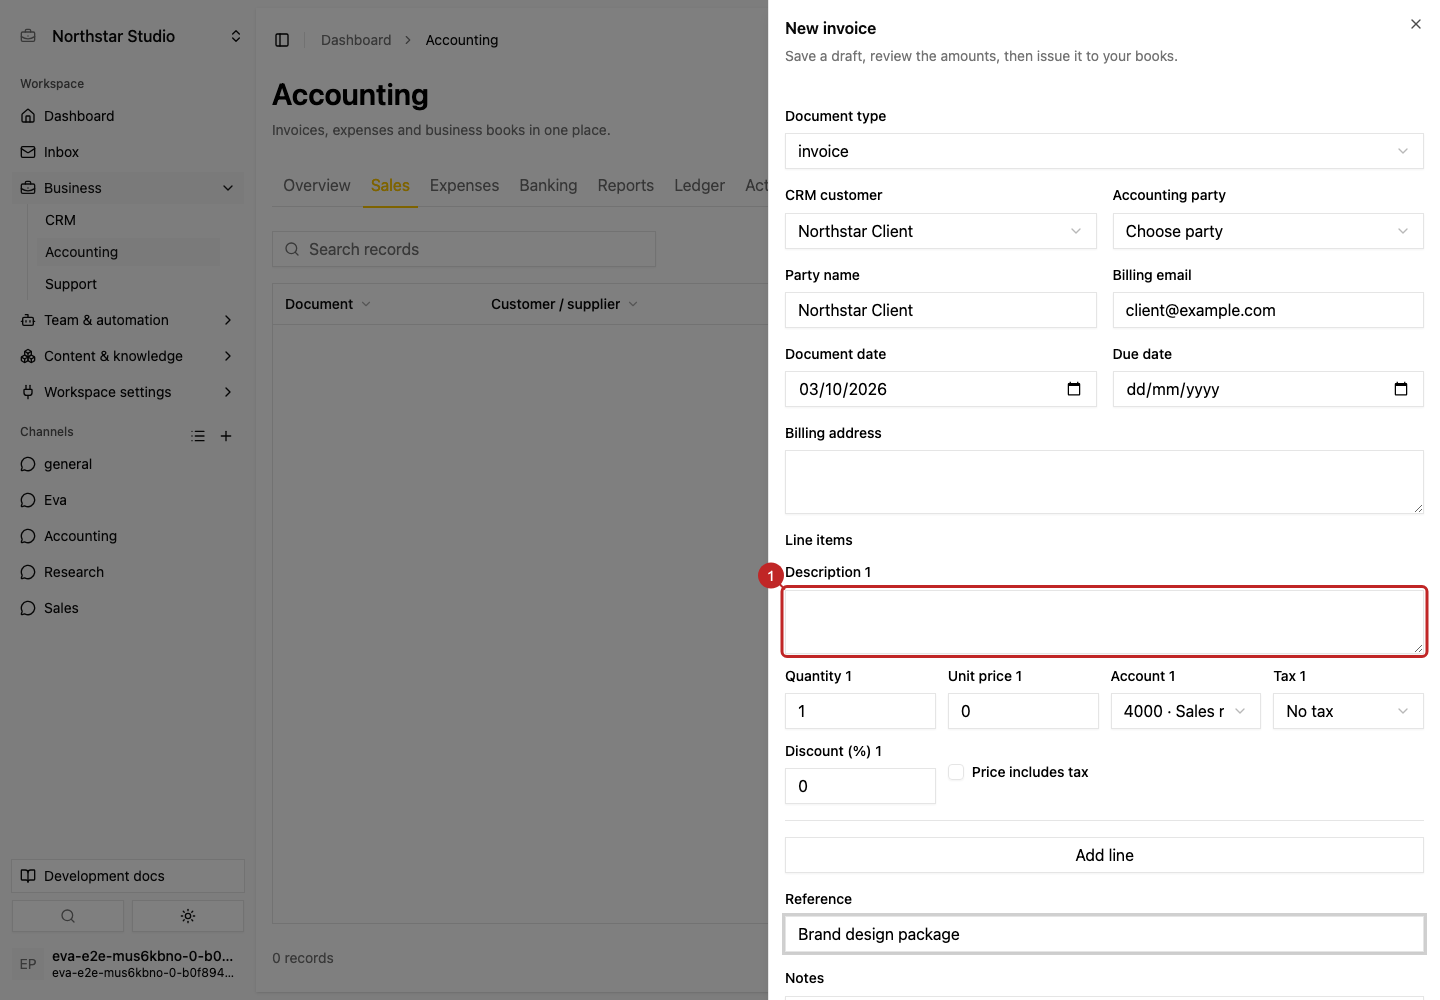Open the channel list options icon
Viewport: 1440px width, 1000px height.
pyautogui.click(x=198, y=436)
